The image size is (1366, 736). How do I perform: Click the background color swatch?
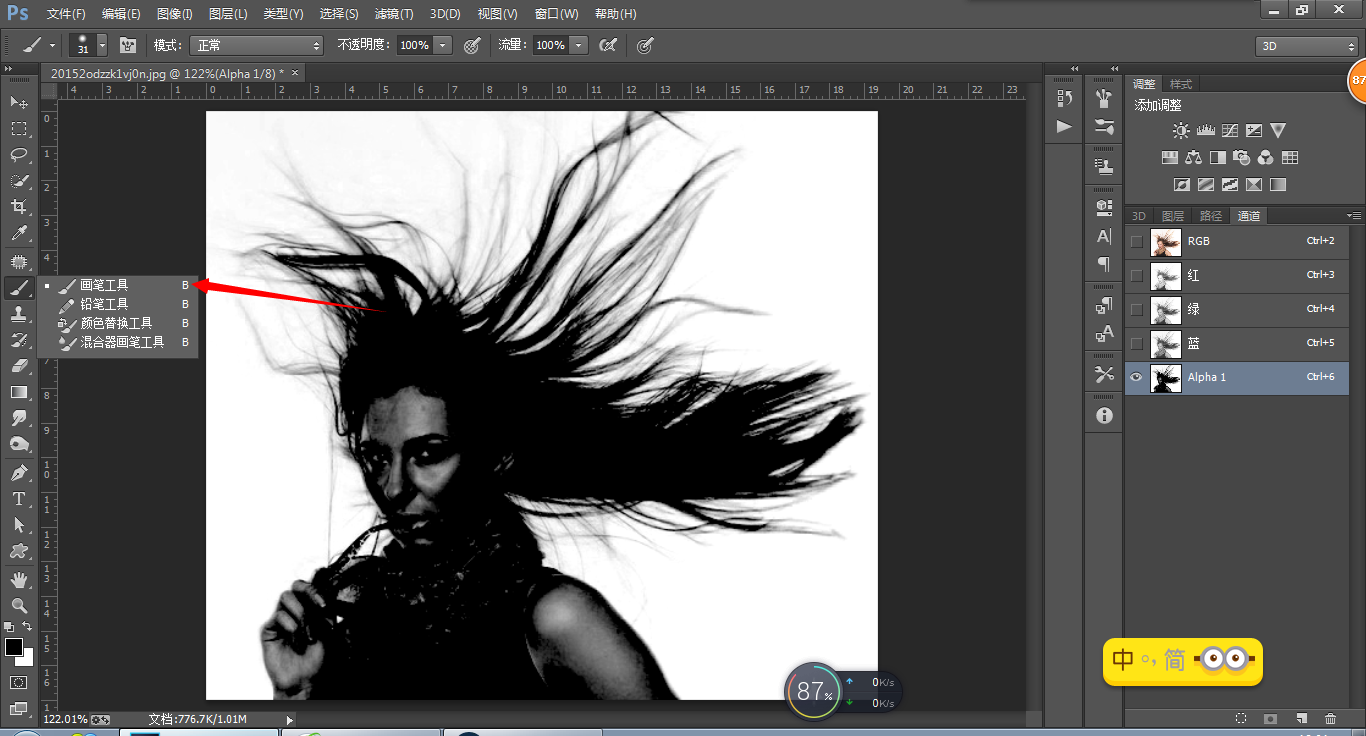[x=27, y=658]
